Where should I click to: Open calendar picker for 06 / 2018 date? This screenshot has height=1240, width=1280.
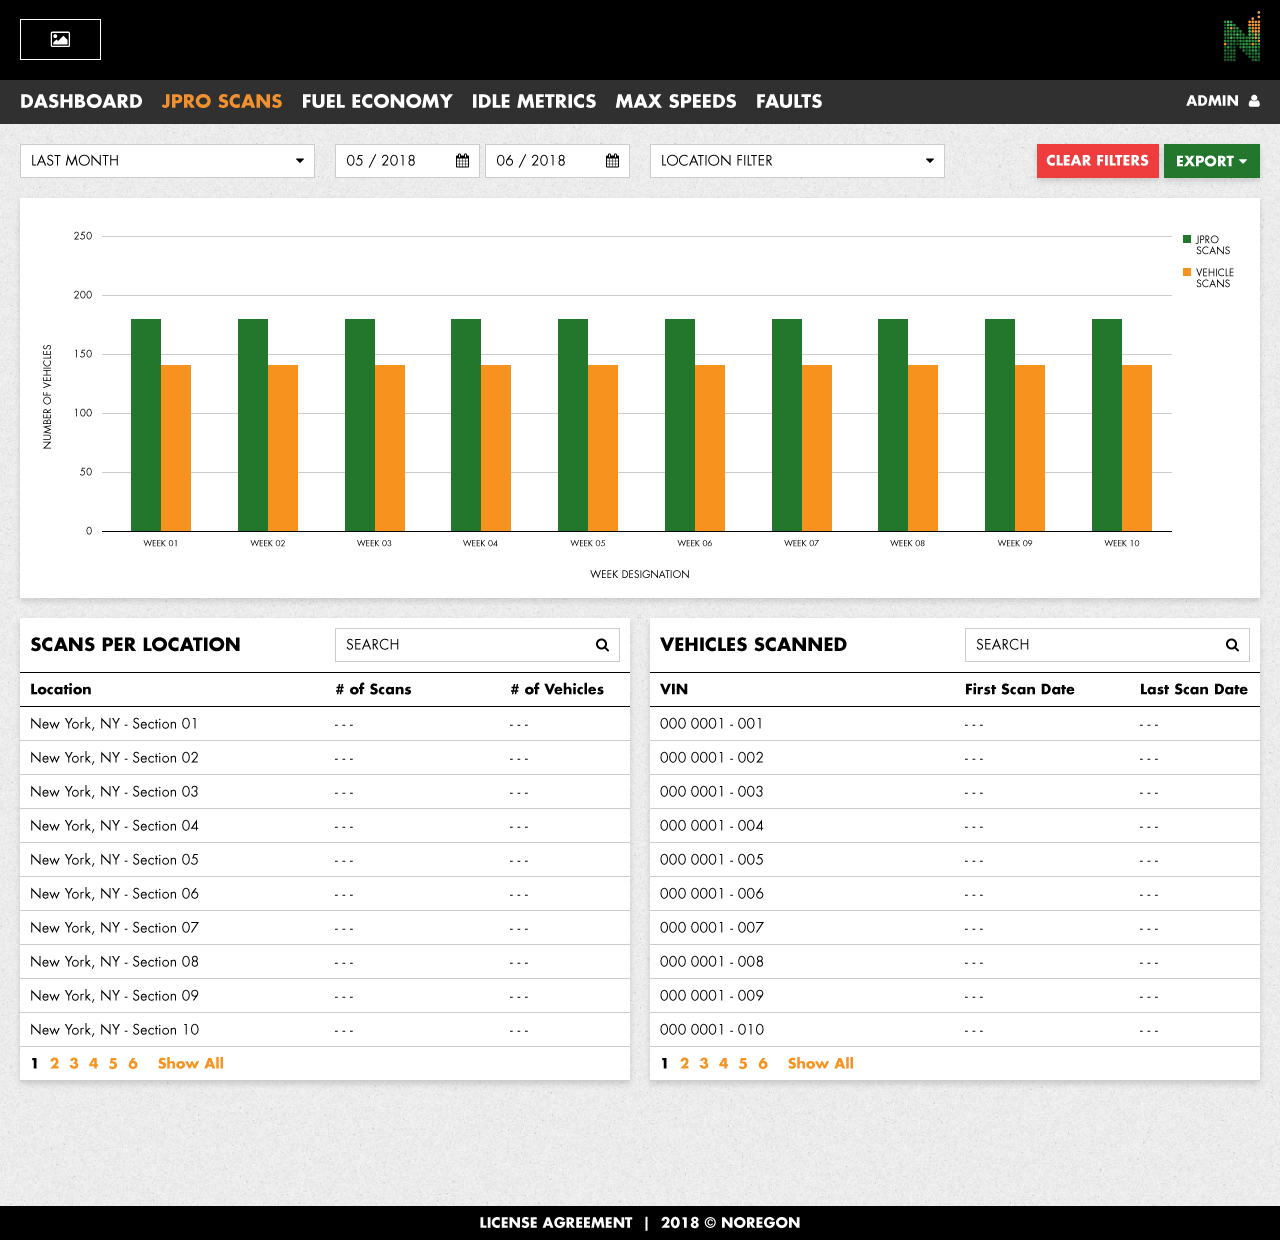click(612, 161)
